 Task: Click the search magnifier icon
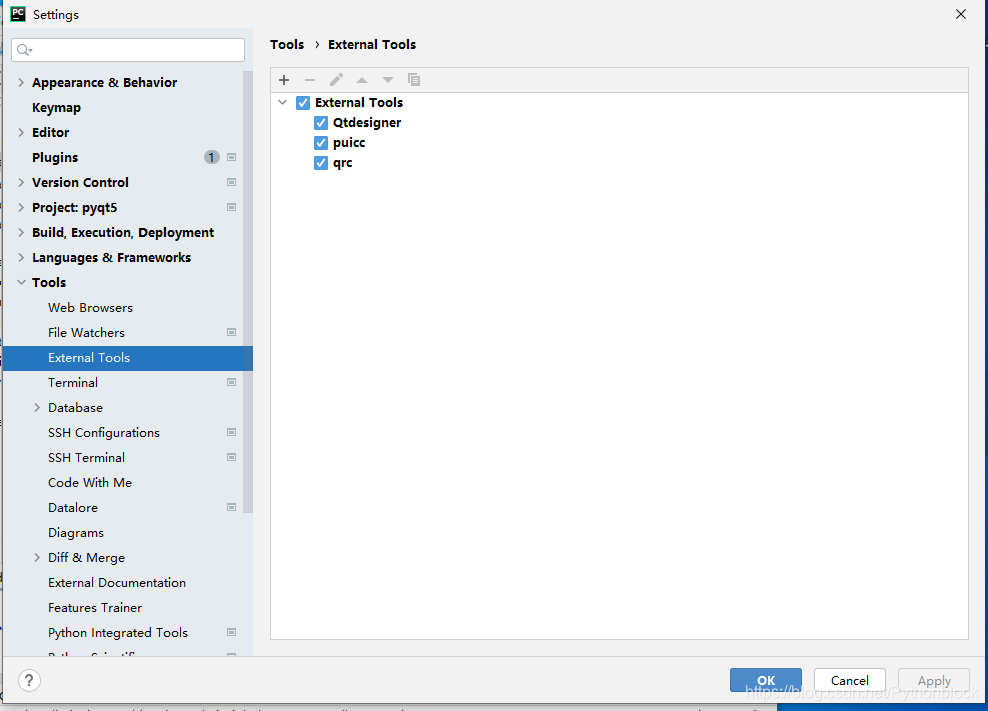[24, 50]
